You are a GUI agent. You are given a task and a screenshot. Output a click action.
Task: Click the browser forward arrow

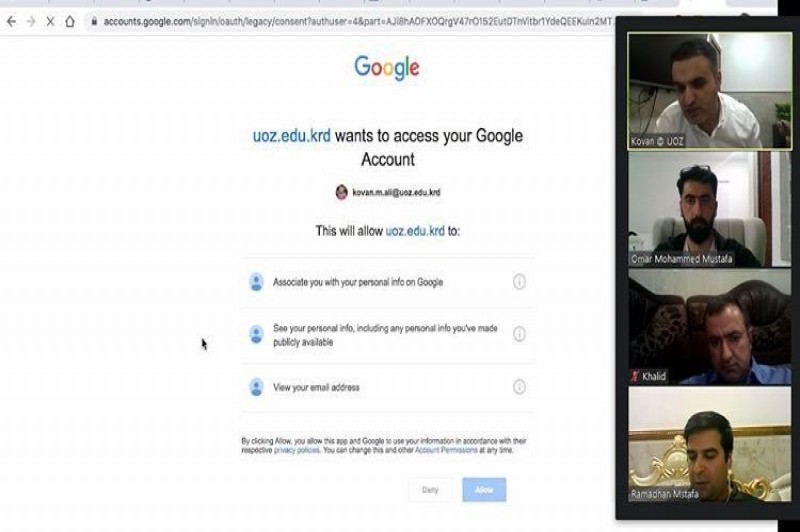31,21
